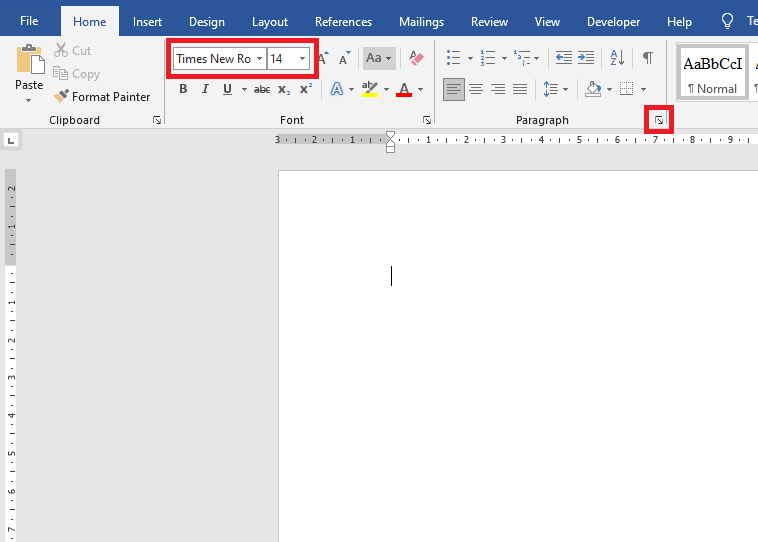Image resolution: width=758 pixels, height=542 pixels.
Task: Open the Insert tab
Action: click(147, 21)
